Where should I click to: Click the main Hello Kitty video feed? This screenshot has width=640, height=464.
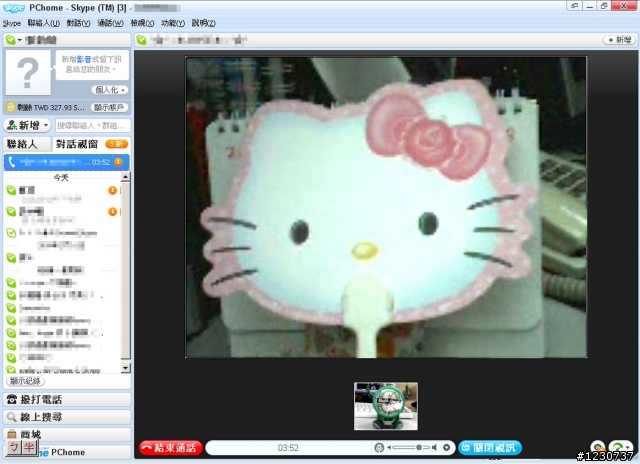[x=386, y=207]
